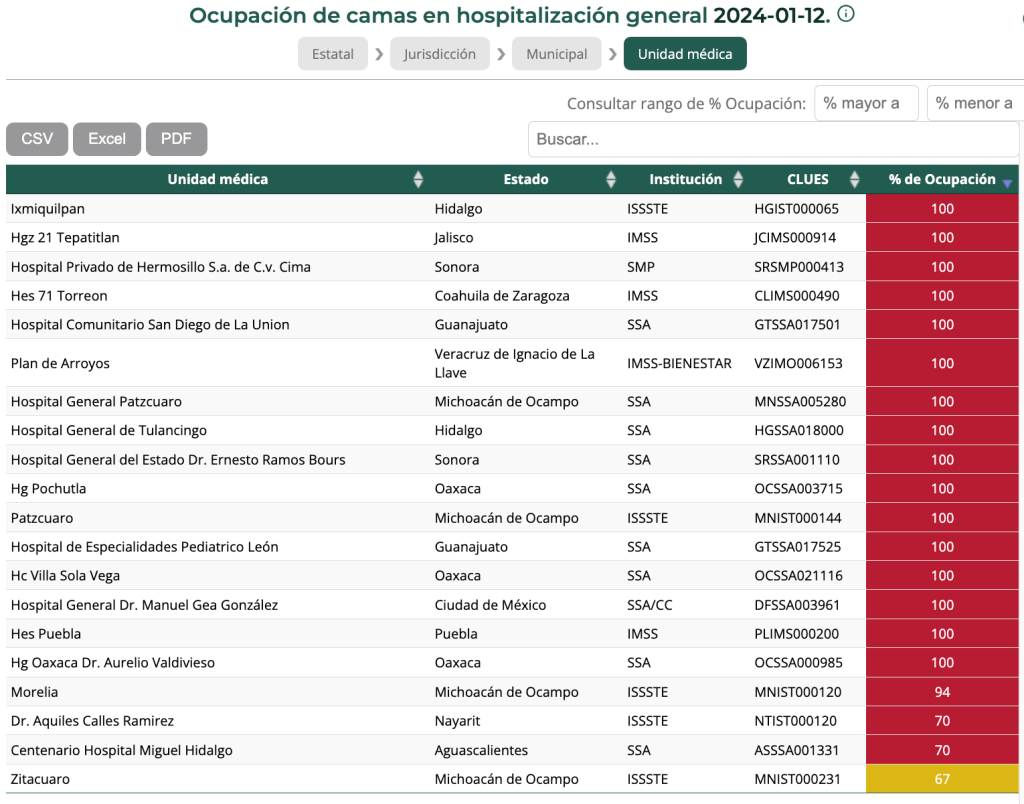Screen dimensions: 1024x804
Task: Activate the Unidad médica view
Action: click(x=685, y=54)
